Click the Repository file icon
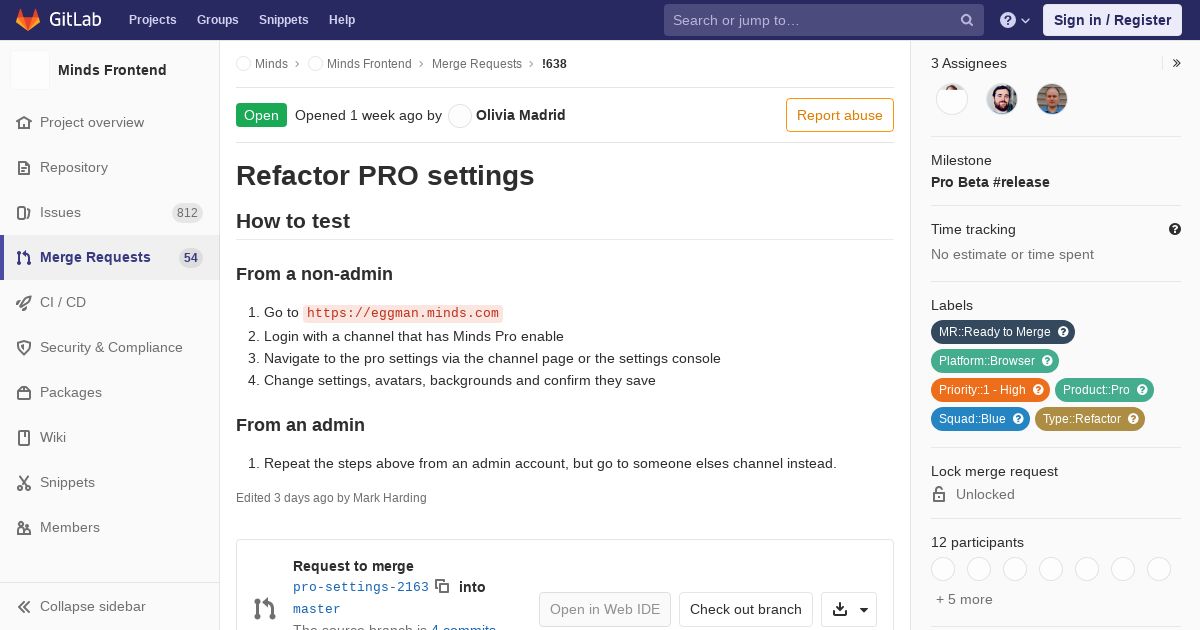Screen dimensions: 1200x630 click(x=24, y=167)
